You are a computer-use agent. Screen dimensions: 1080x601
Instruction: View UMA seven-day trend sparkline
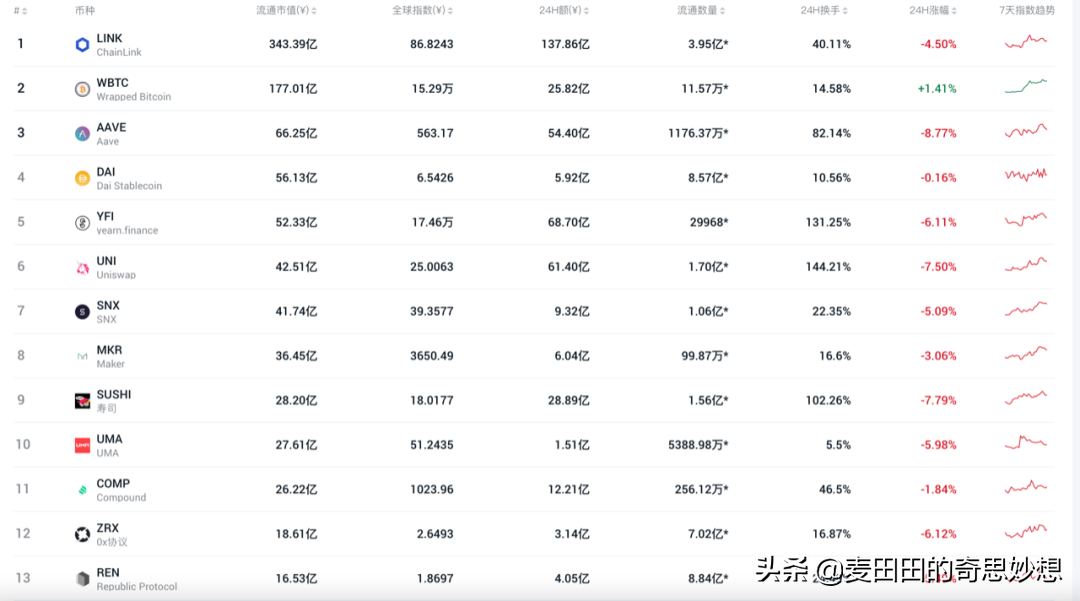click(1026, 442)
